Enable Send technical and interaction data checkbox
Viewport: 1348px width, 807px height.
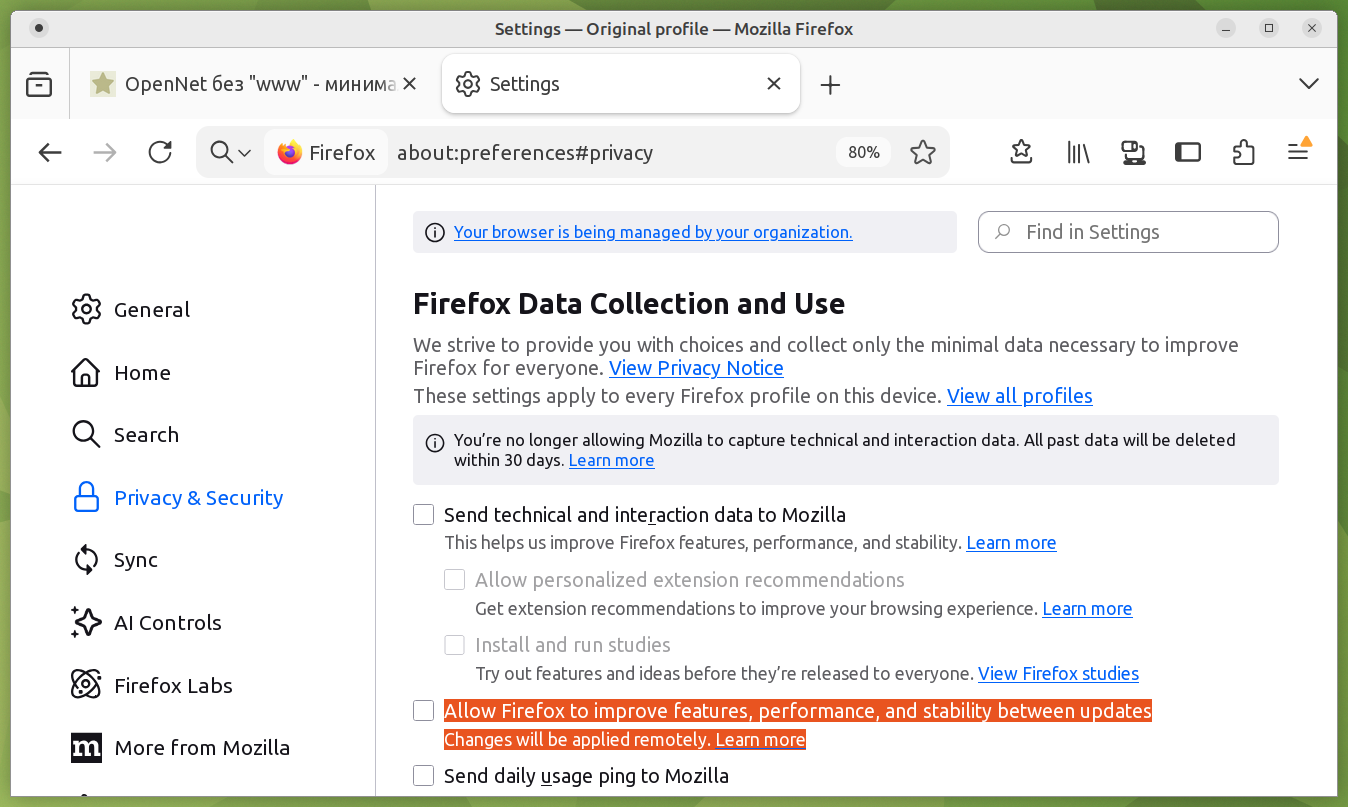[x=424, y=515]
